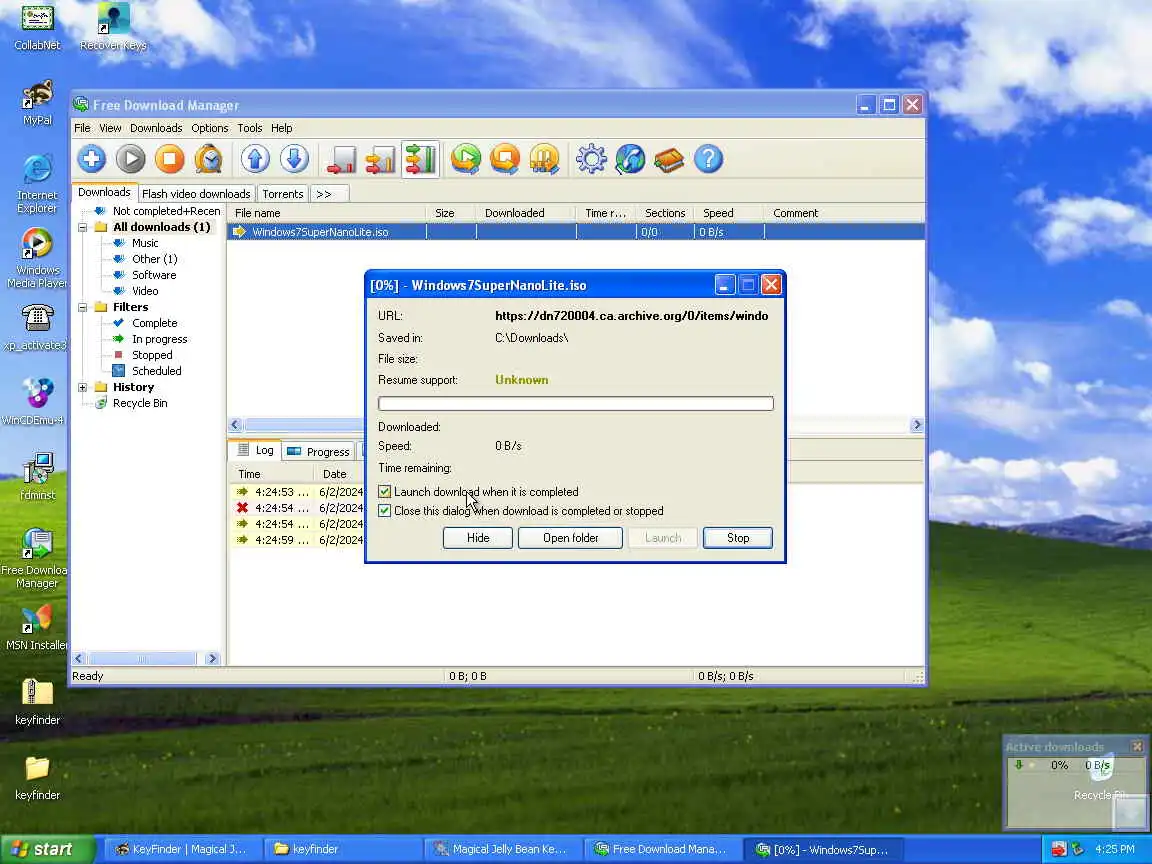Image resolution: width=1152 pixels, height=864 pixels.
Task: Click the blue question mark Help icon
Action: (x=708, y=159)
